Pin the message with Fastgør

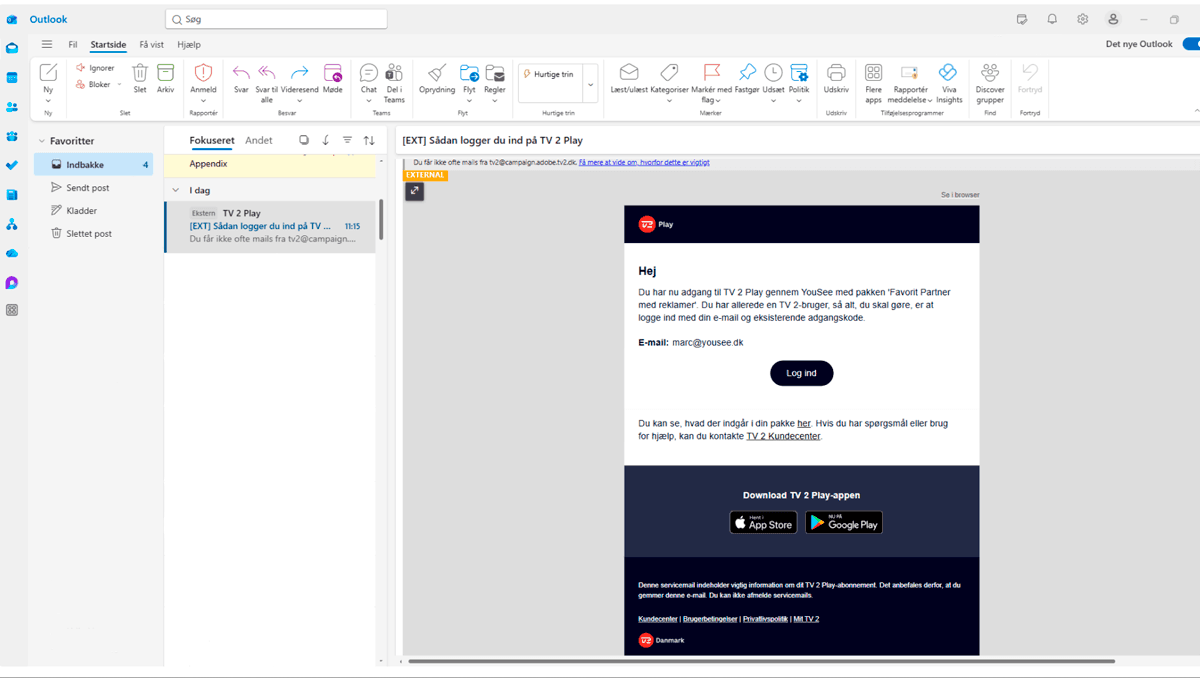747,74
